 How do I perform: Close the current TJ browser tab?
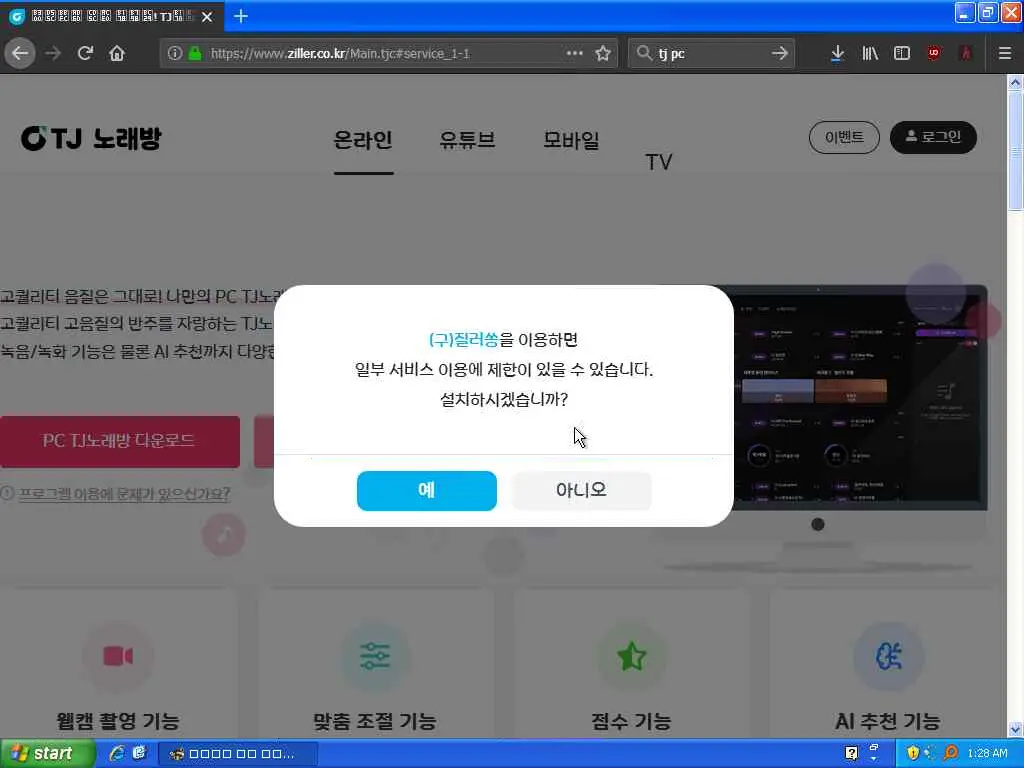coord(207,17)
